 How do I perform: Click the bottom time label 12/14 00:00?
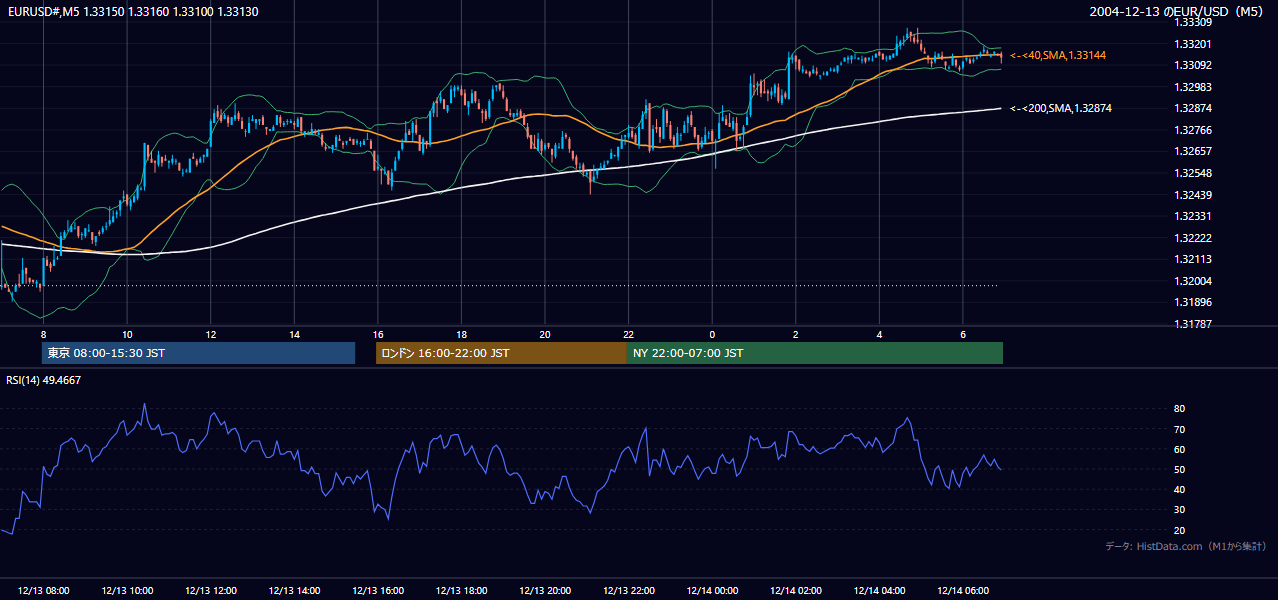click(x=712, y=591)
